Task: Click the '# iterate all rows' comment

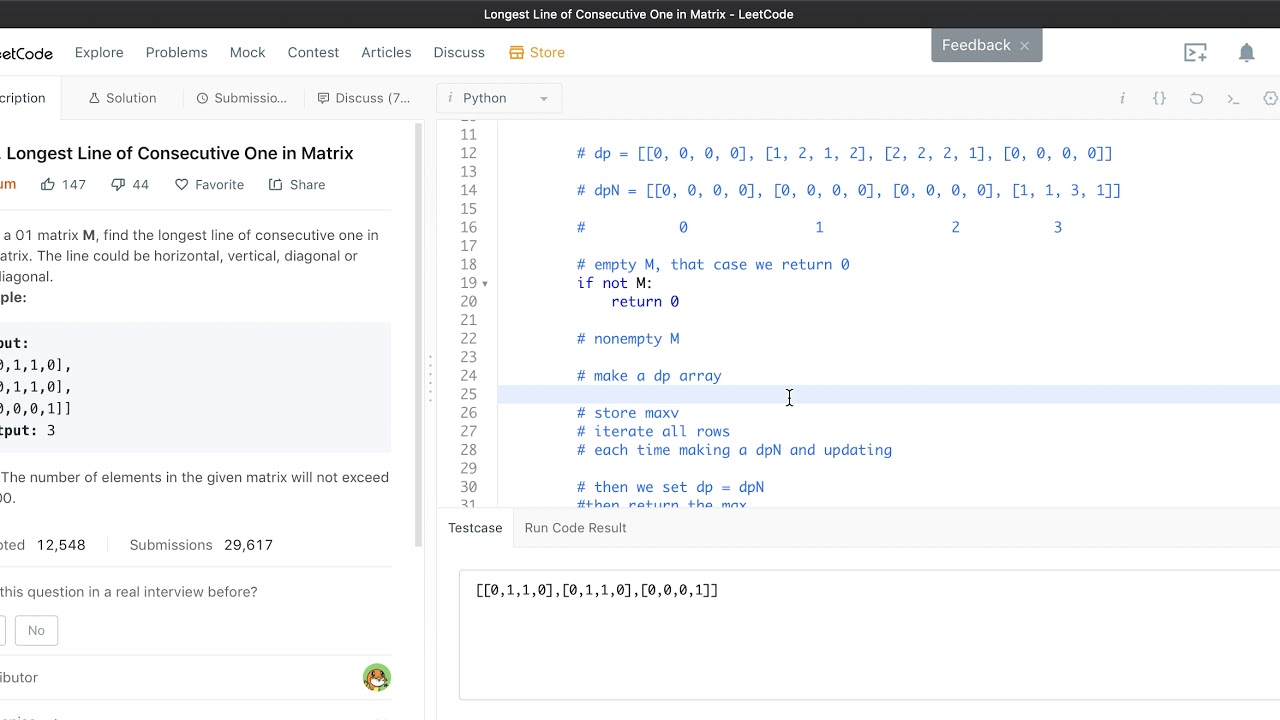Action: tap(653, 432)
